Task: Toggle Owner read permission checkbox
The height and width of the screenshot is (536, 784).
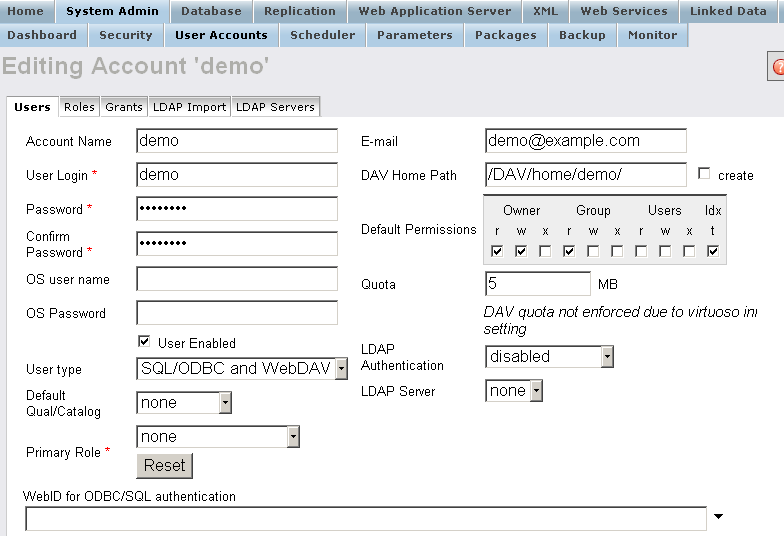Action: tap(497, 251)
